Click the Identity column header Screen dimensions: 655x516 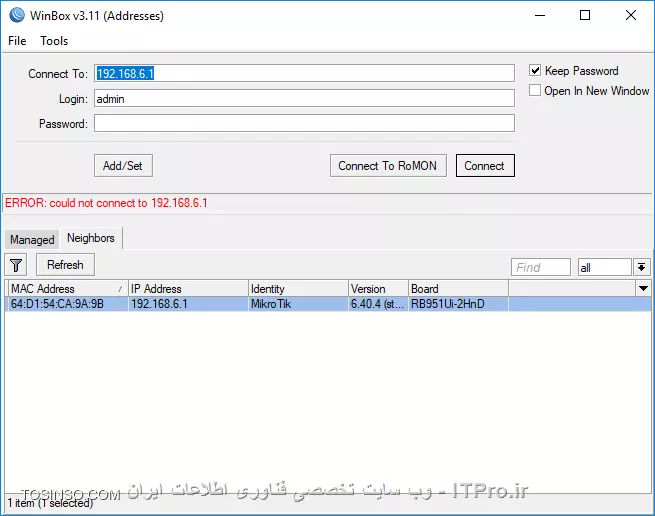tap(298, 288)
